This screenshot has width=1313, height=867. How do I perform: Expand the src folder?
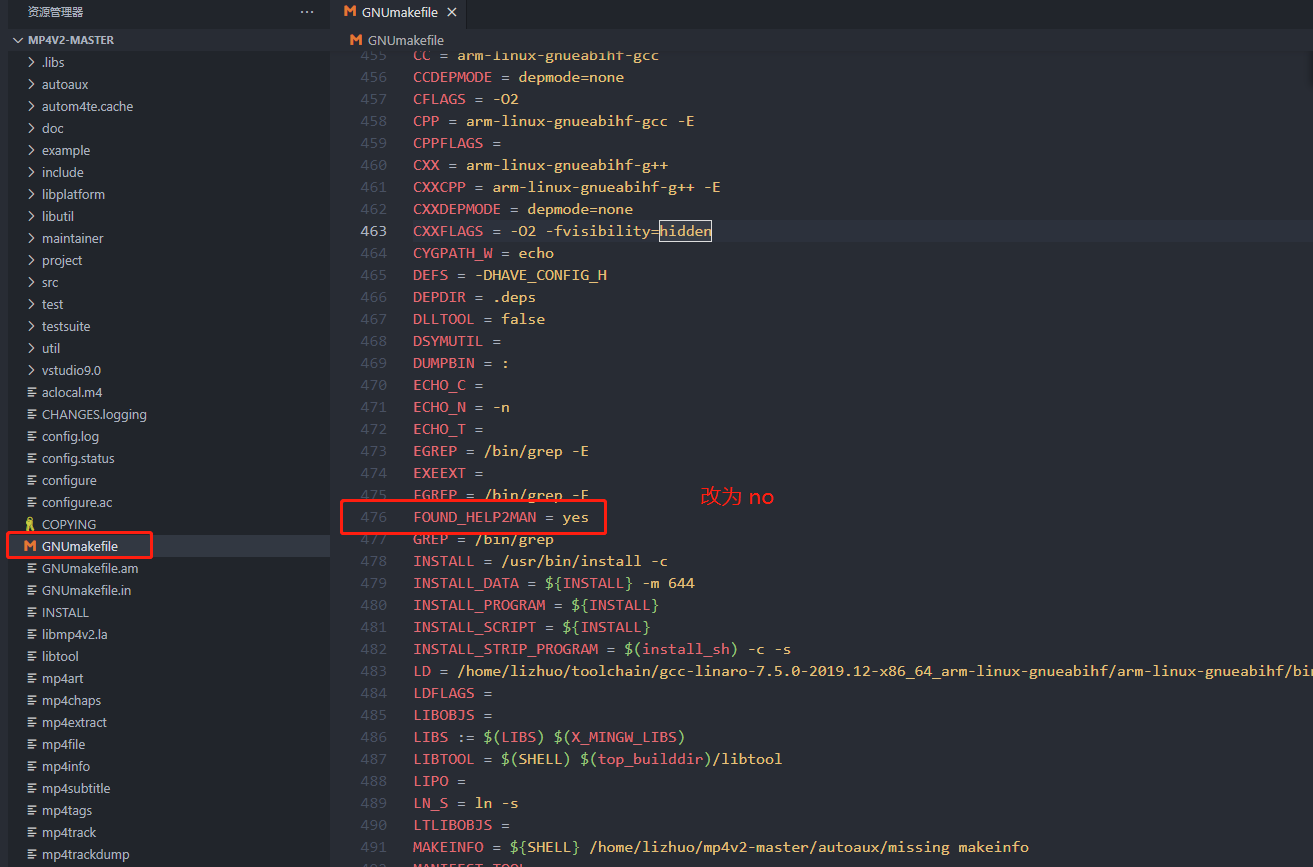click(x=50, y=282)
